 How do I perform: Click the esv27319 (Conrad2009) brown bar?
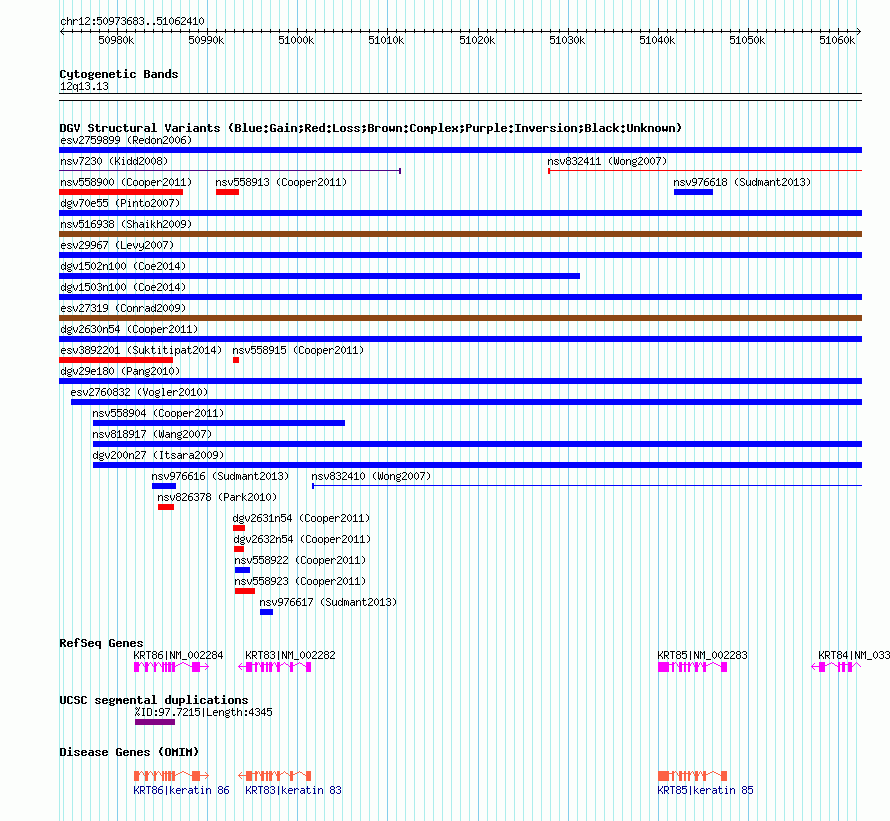(x=460, y=318)
